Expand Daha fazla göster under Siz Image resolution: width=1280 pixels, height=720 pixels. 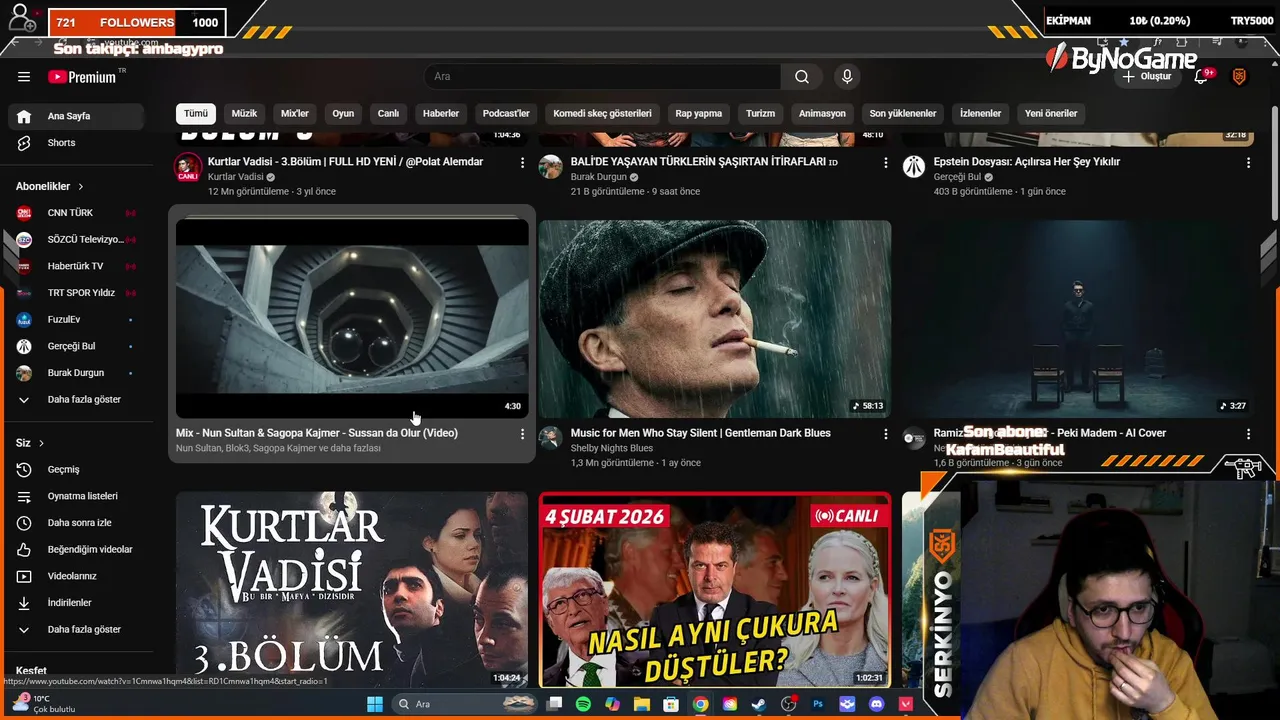(x=76, y=630)
